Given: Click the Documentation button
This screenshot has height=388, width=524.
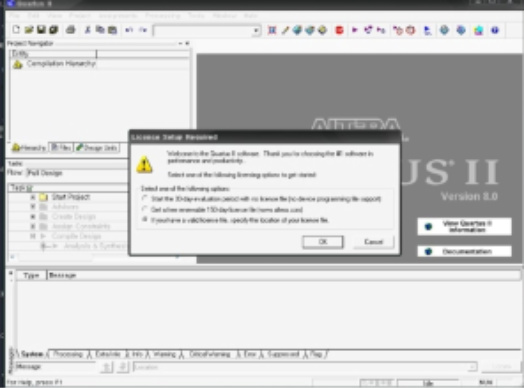Looking at the screenshot, I should point(465,252).
